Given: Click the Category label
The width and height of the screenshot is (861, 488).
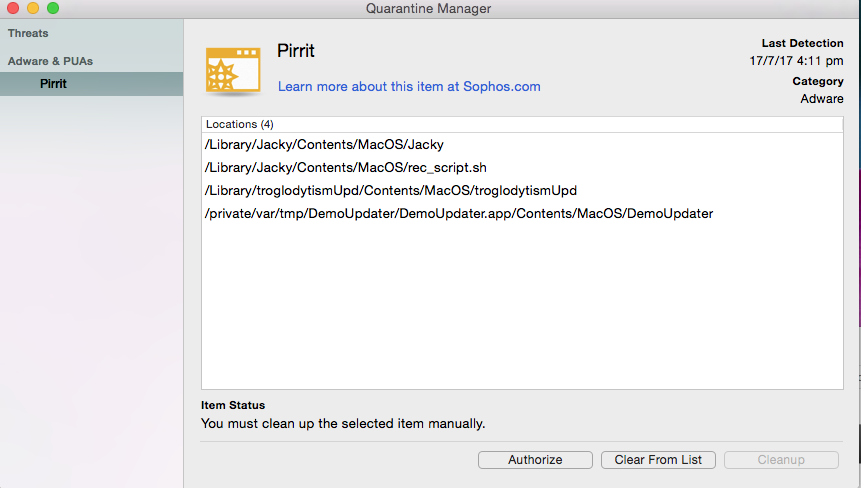Looking at the screenshot, I should tap(818, 81).
